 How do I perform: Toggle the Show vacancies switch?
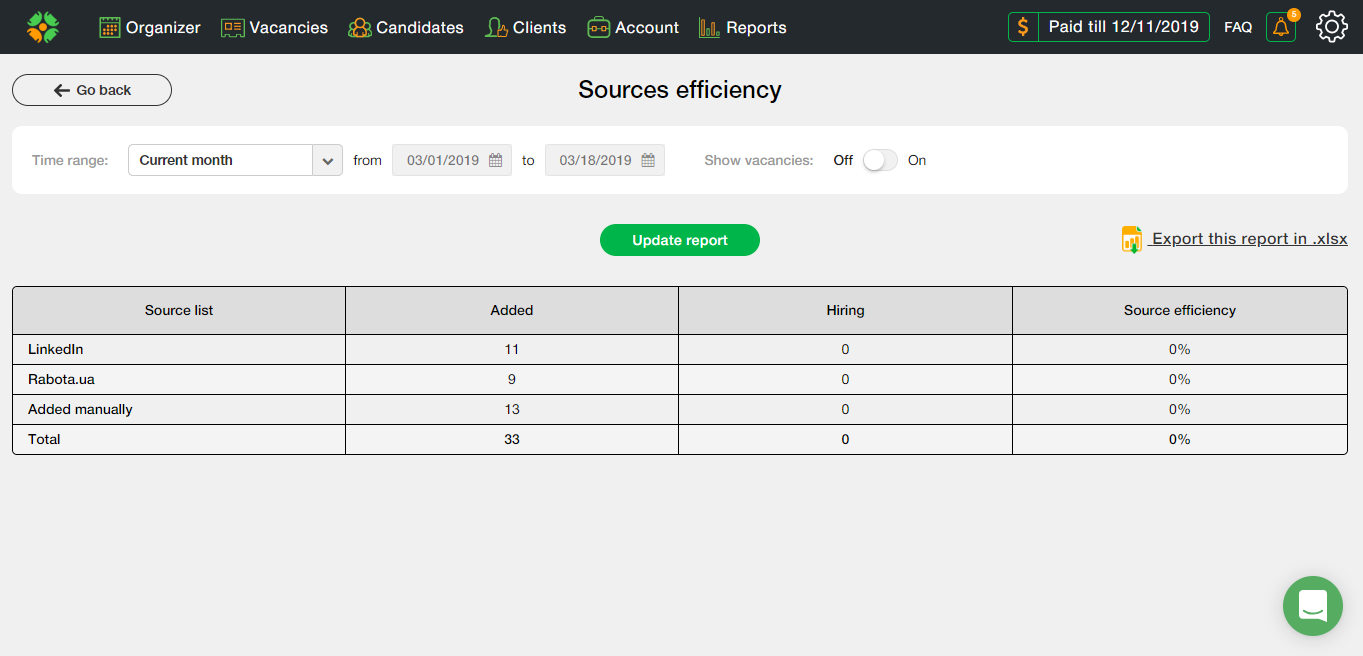pos(880,160)
